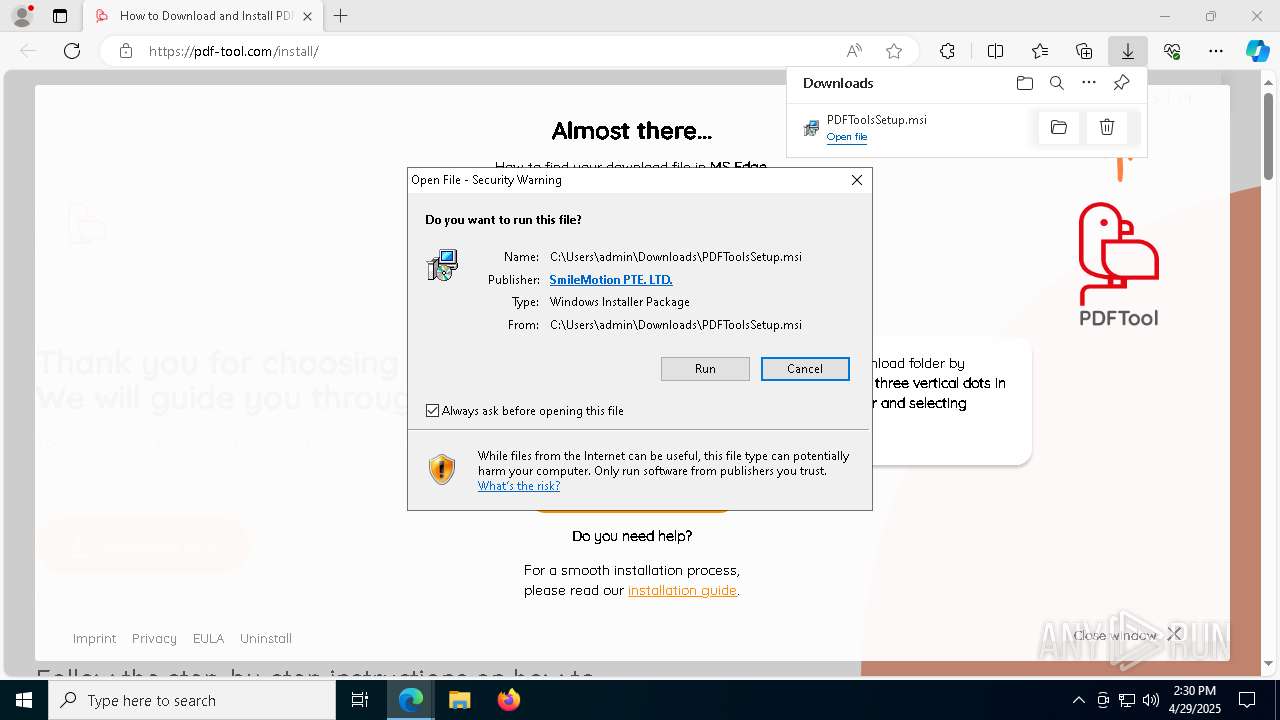The height and width of the screenshot is (720, 1280).
Task: Launch Firefox from the taskbar
Action: (508, 700)
